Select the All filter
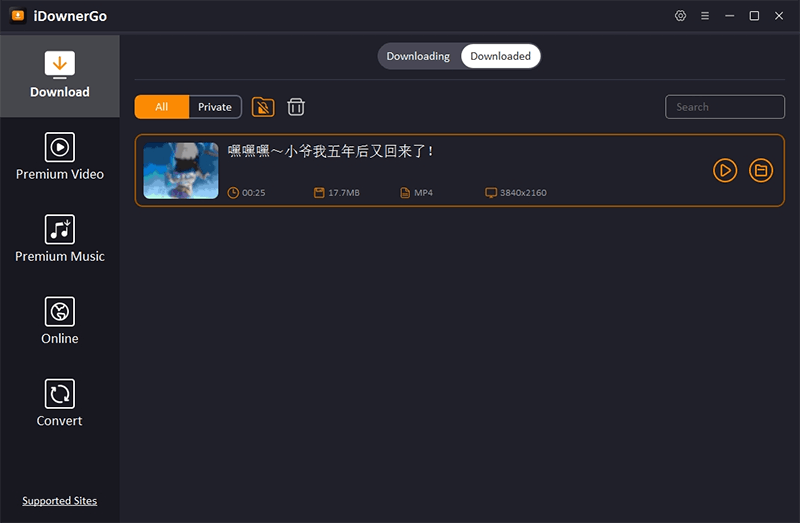This screenshot has height=523, width=800. click(162, 107)
